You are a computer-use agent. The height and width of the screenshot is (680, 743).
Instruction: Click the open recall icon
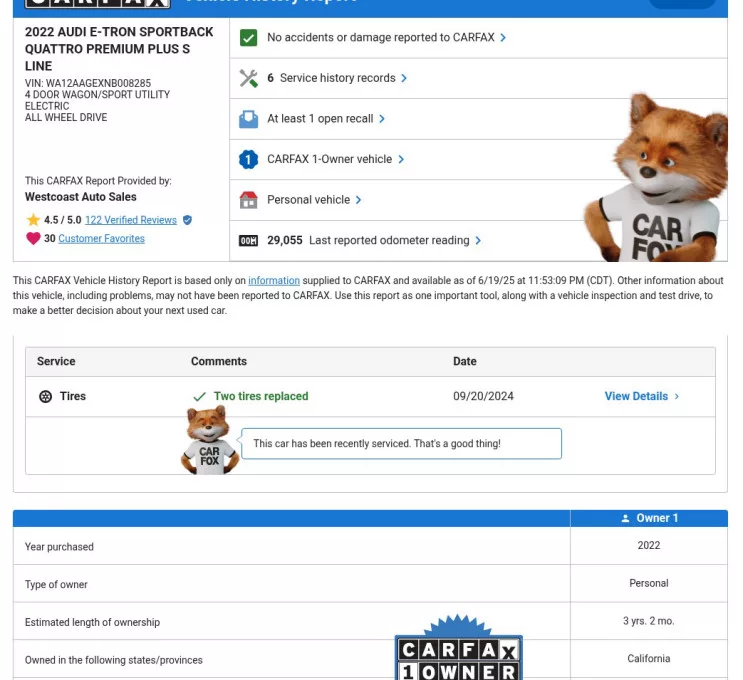tap(248, 119)
